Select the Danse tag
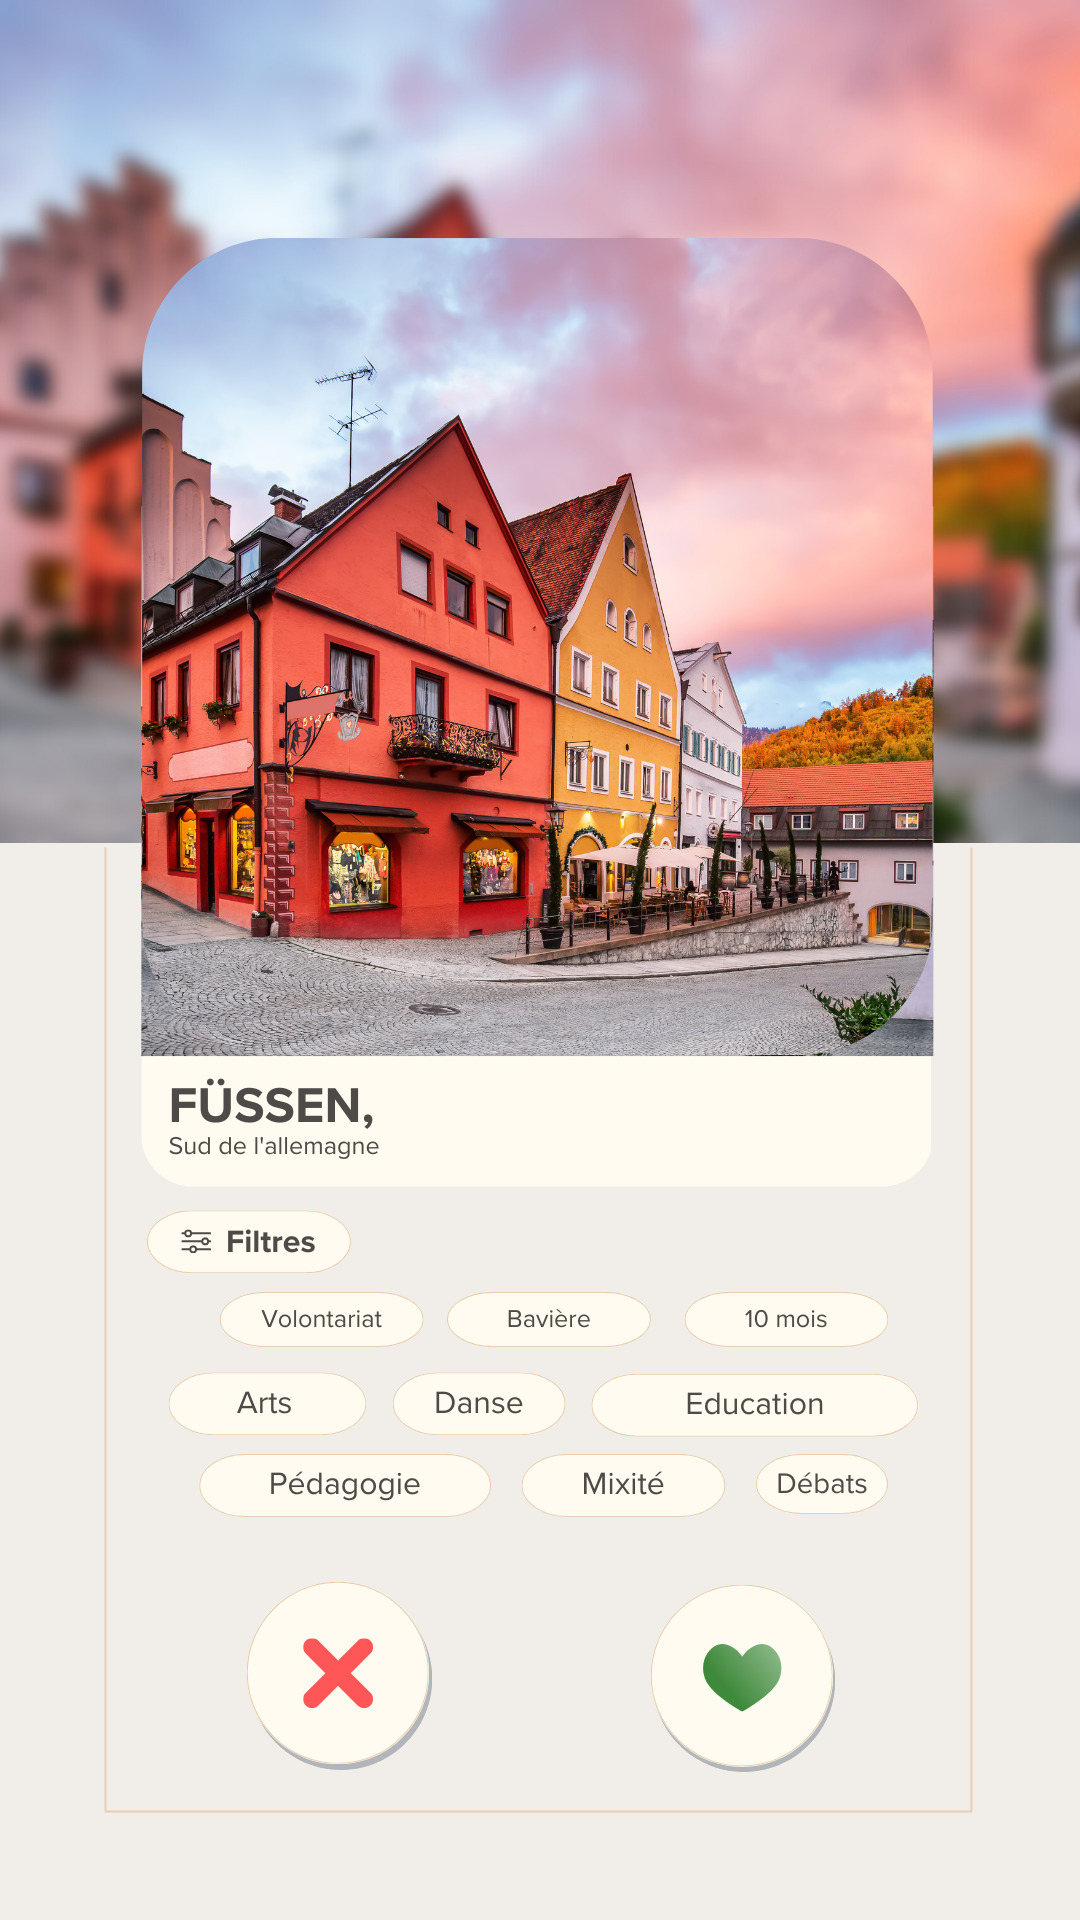Image resolution: width=1080 pixels, height=1920 pixels. click(x=479, y=1403)
